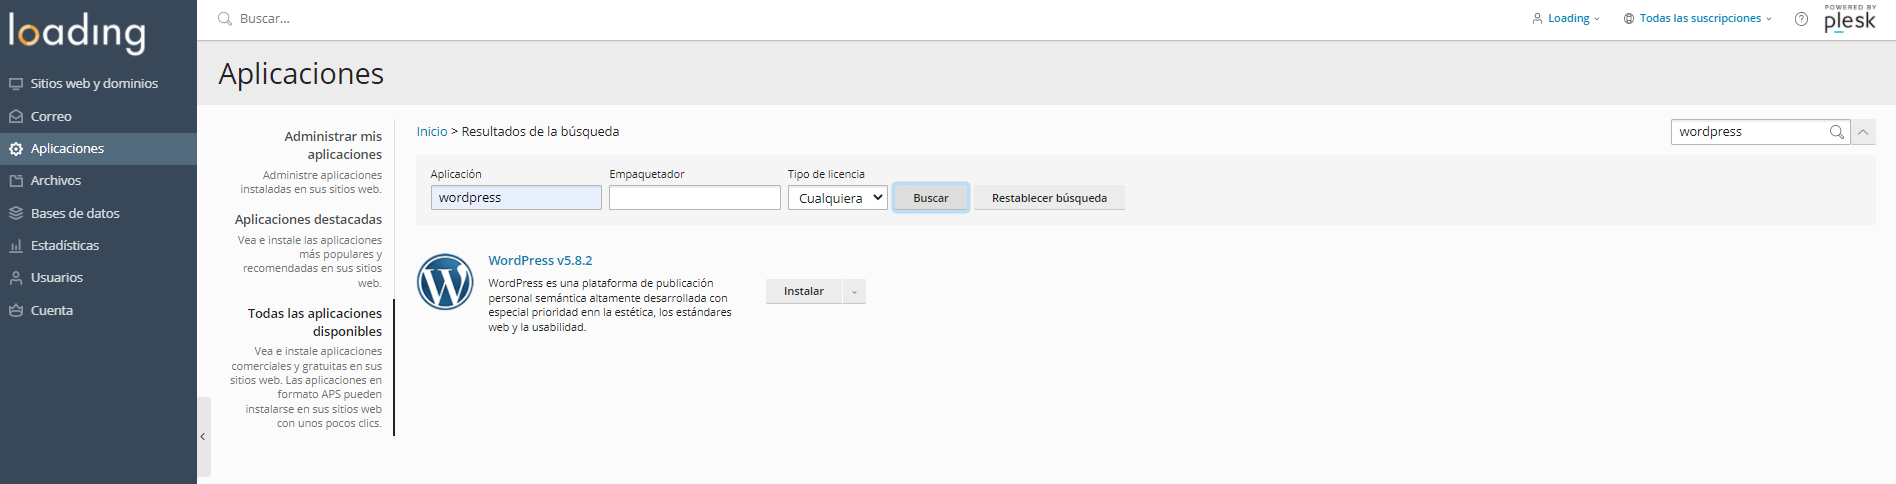
Task: Click the Plesk logo
Action: coord(1850,19)
